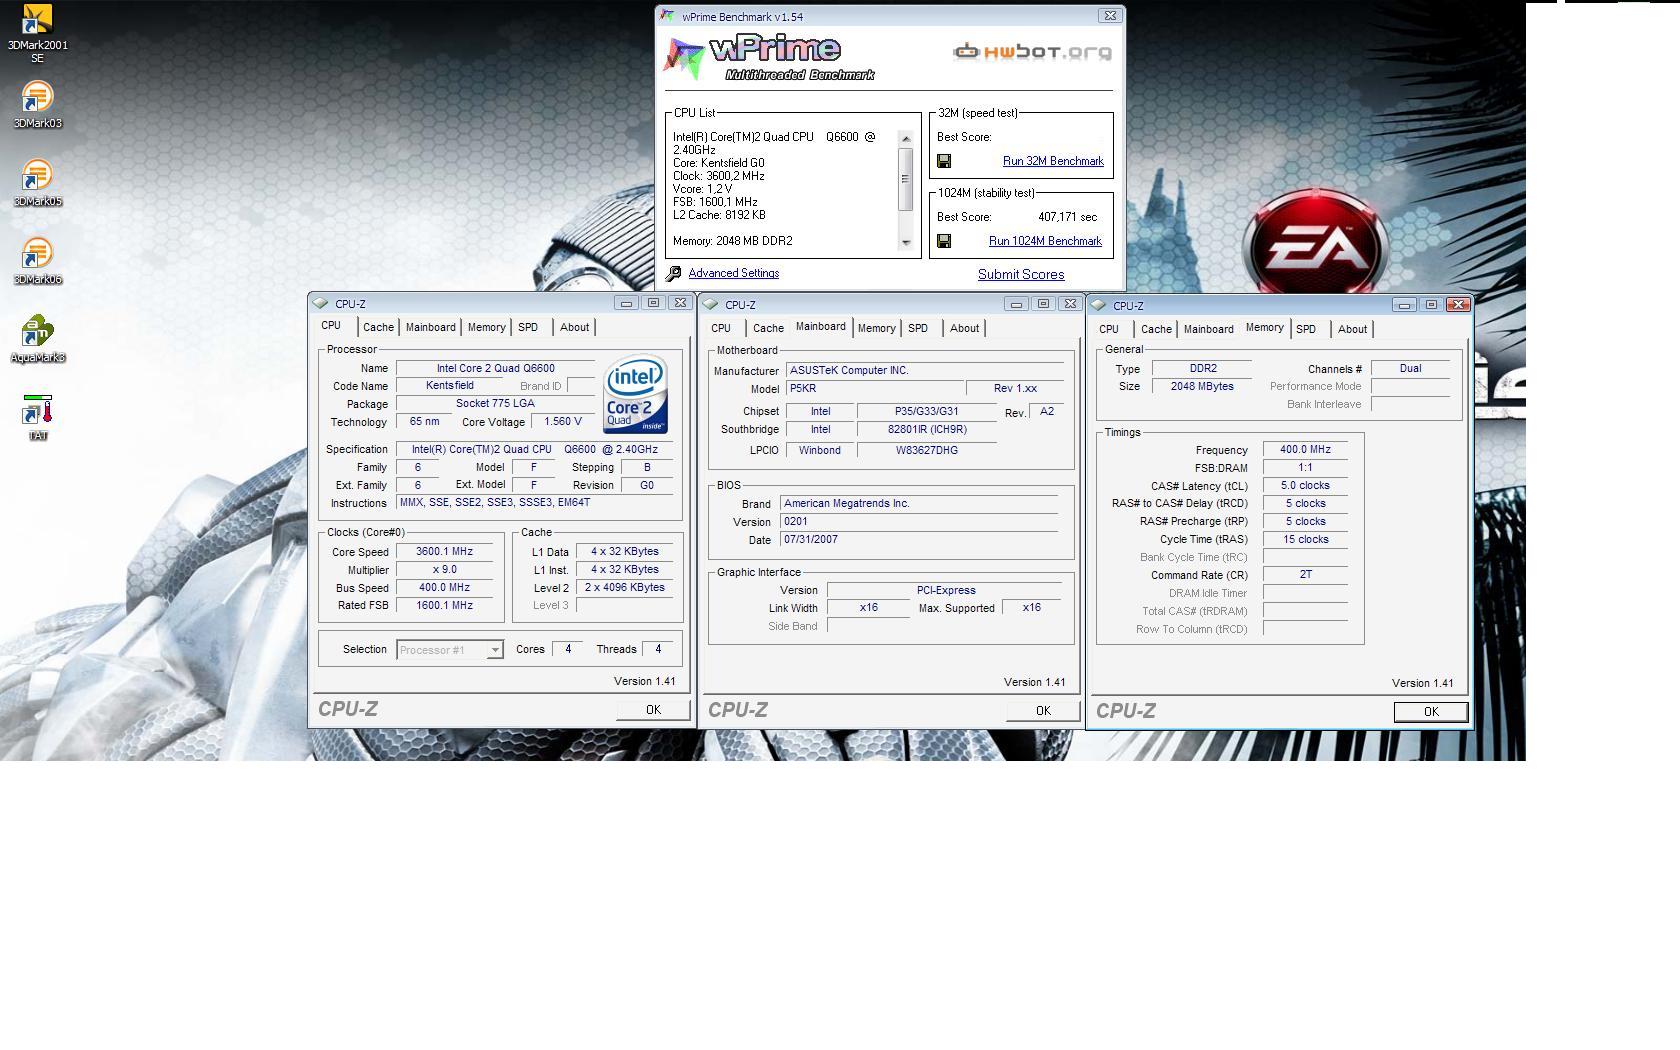Click the Rated FSB value 1600.1 MHz

pos(444,606)
